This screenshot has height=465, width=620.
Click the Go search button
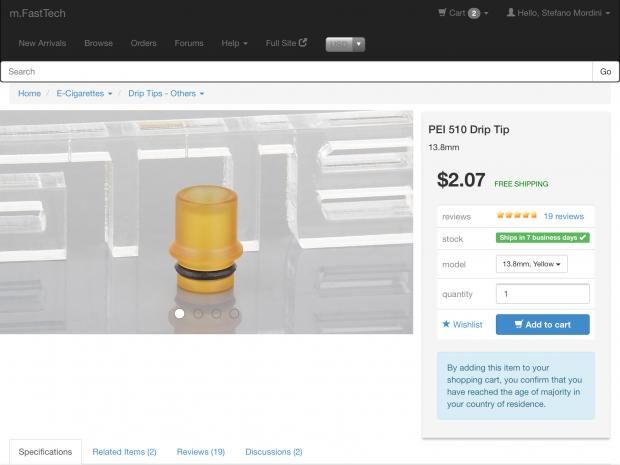(605, 72)
